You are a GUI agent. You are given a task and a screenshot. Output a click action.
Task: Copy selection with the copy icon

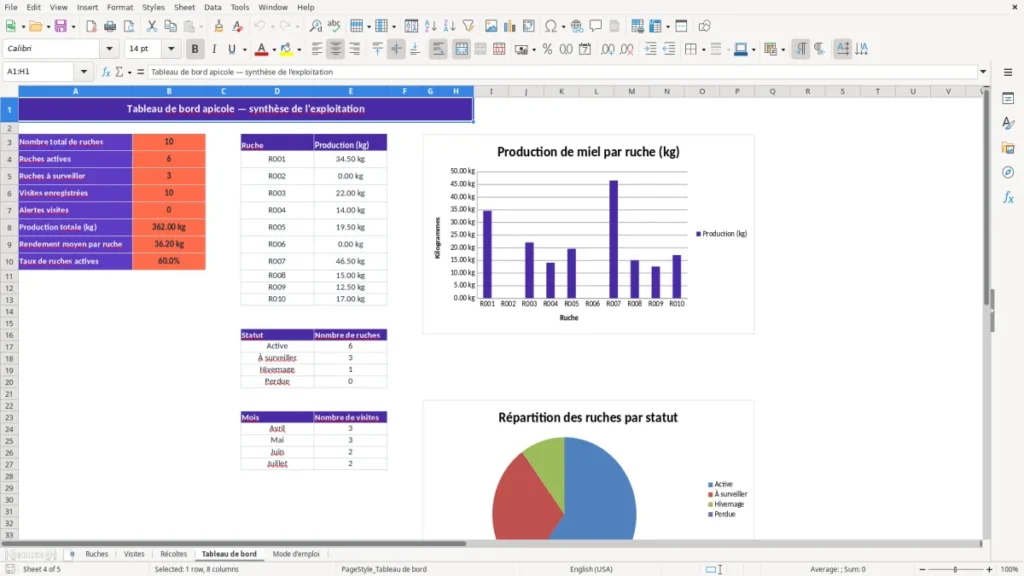(170, 26)
